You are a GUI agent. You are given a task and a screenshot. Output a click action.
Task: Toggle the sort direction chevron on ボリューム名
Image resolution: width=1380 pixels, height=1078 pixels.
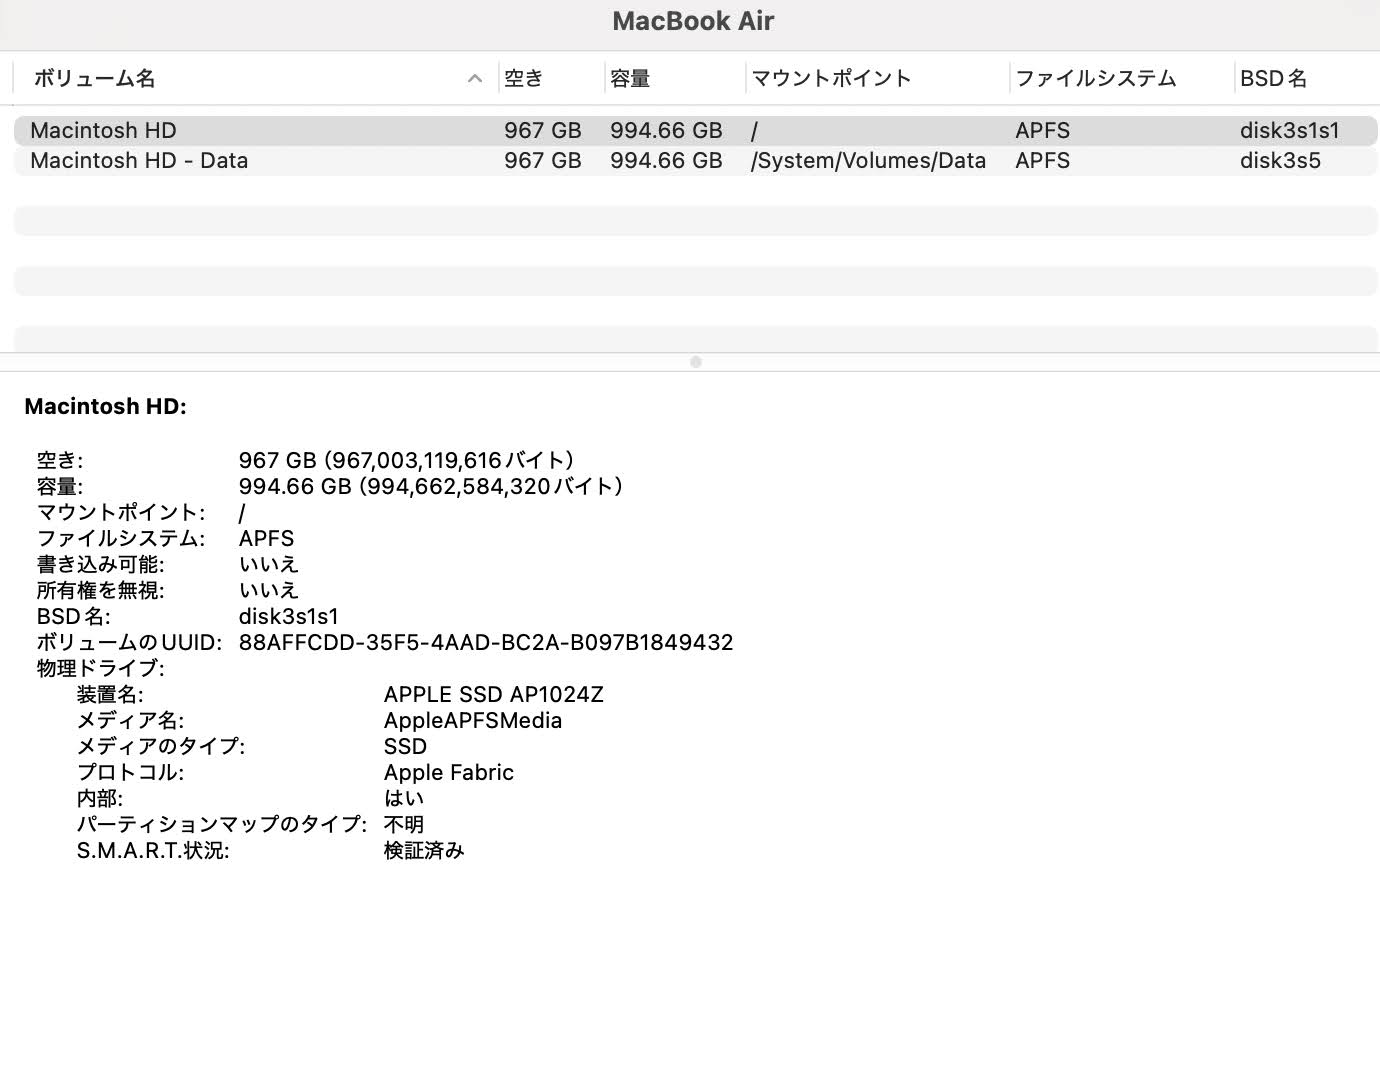click(474, 78)
